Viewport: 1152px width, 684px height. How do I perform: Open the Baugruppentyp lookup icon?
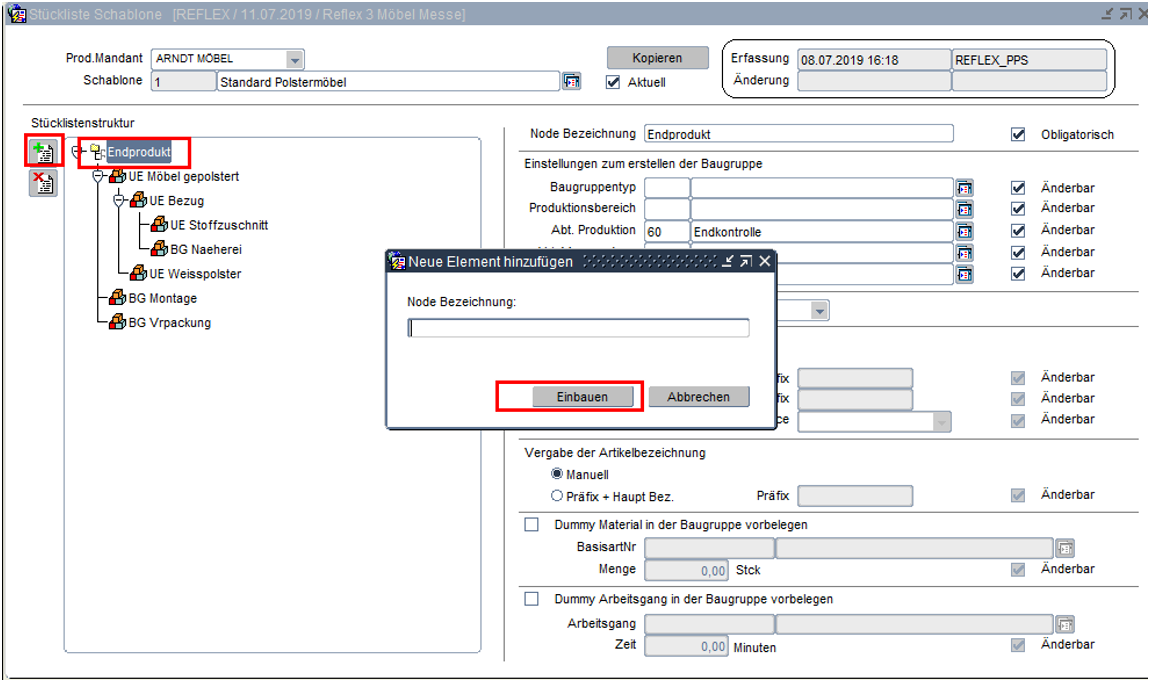point(964,188)
